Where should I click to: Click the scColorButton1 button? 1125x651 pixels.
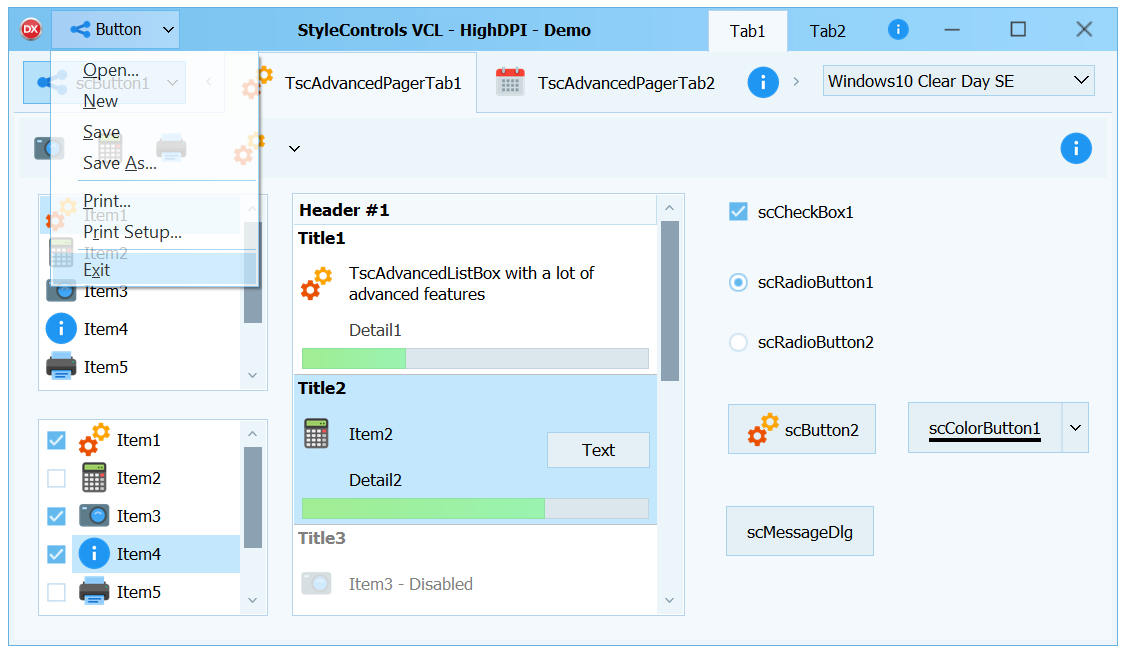[984, 428]
